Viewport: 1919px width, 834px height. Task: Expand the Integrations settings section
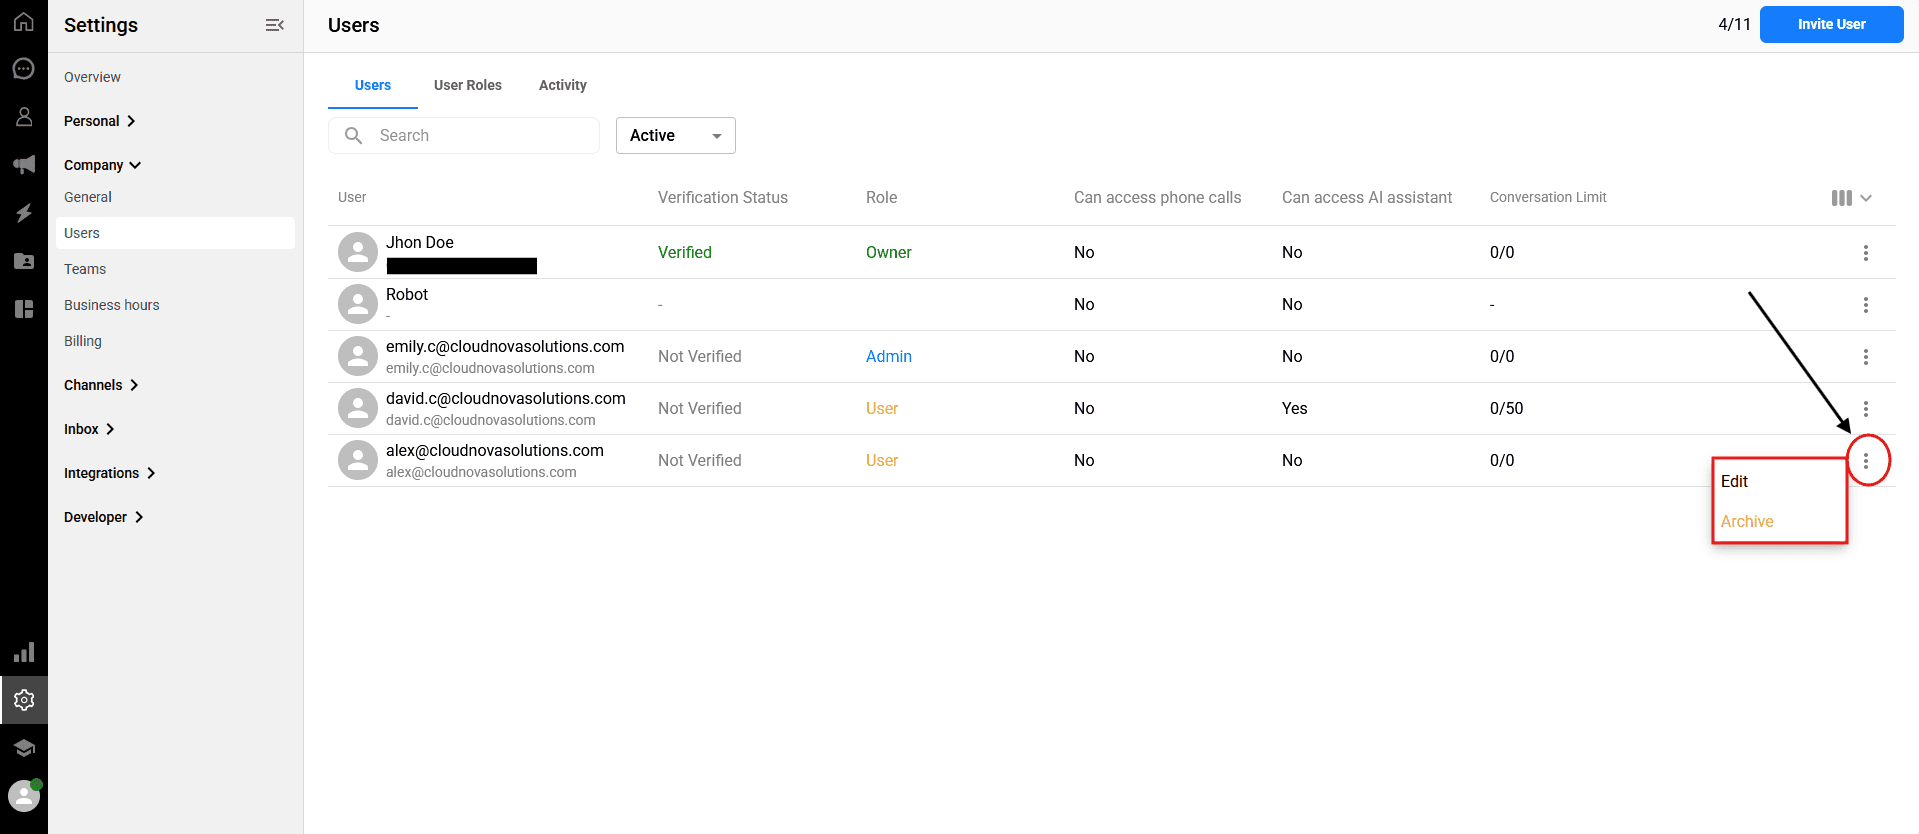[x=109, y=473]
